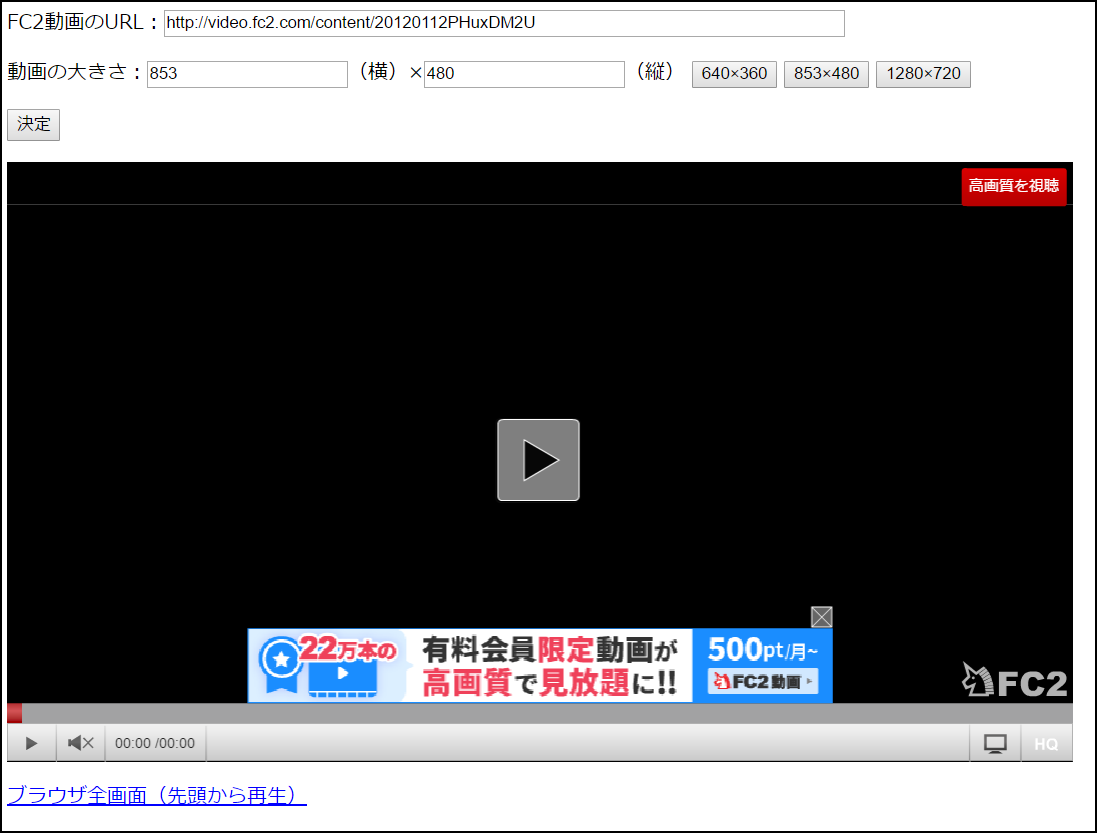Click the red 高画質を視聴 button
The height and width of the screenshot is (833, 1097).
click(x=1014, y=187)
